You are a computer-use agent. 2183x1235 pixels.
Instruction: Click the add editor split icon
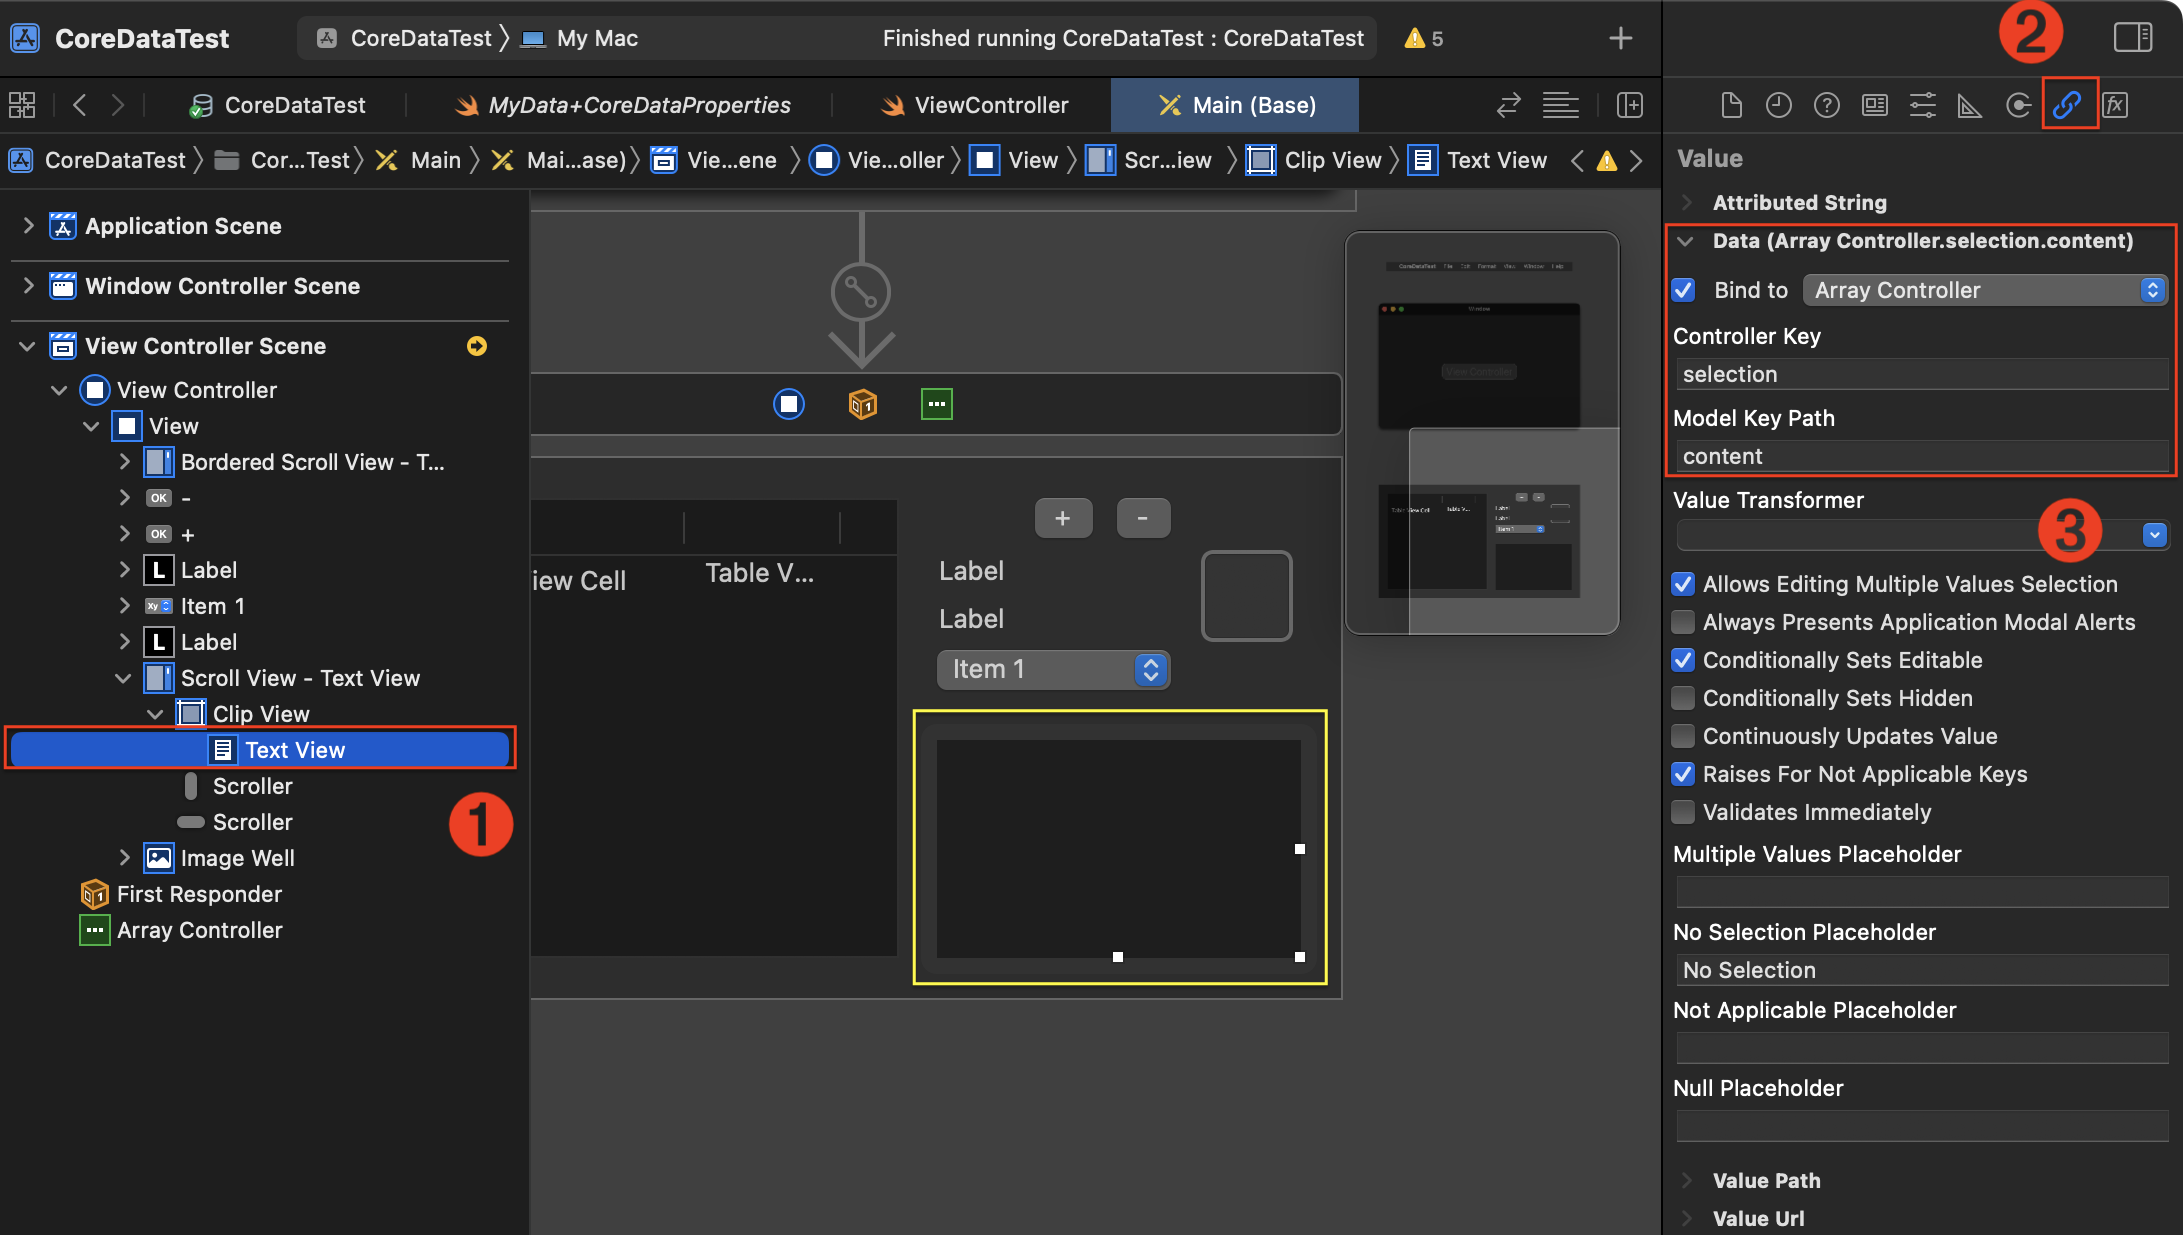(1629, 105)
